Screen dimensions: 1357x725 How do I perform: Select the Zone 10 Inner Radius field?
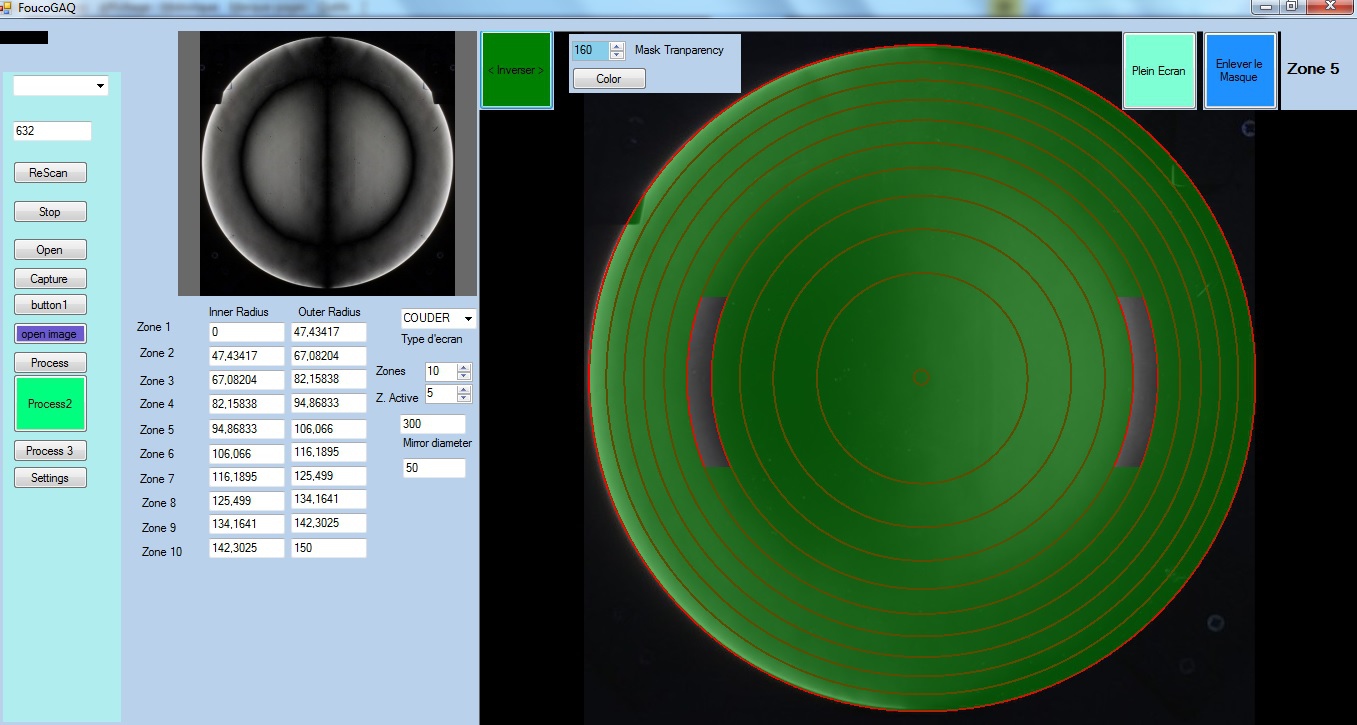pyautogui.click(x=247, y=548)
